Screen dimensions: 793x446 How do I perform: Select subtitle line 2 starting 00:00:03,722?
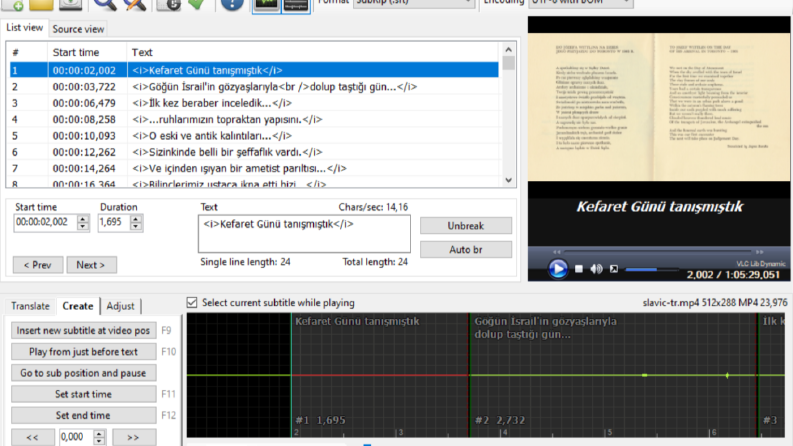point(254,86)
